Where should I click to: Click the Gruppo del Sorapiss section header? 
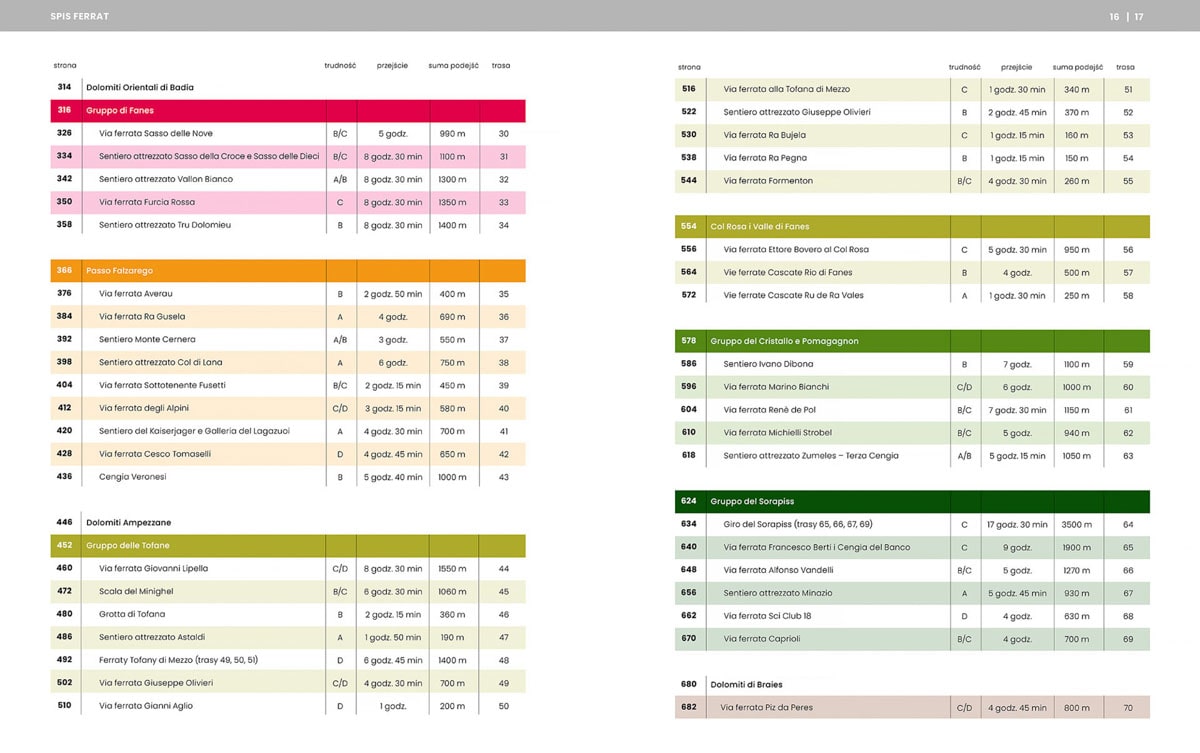[x=752, y=501]
